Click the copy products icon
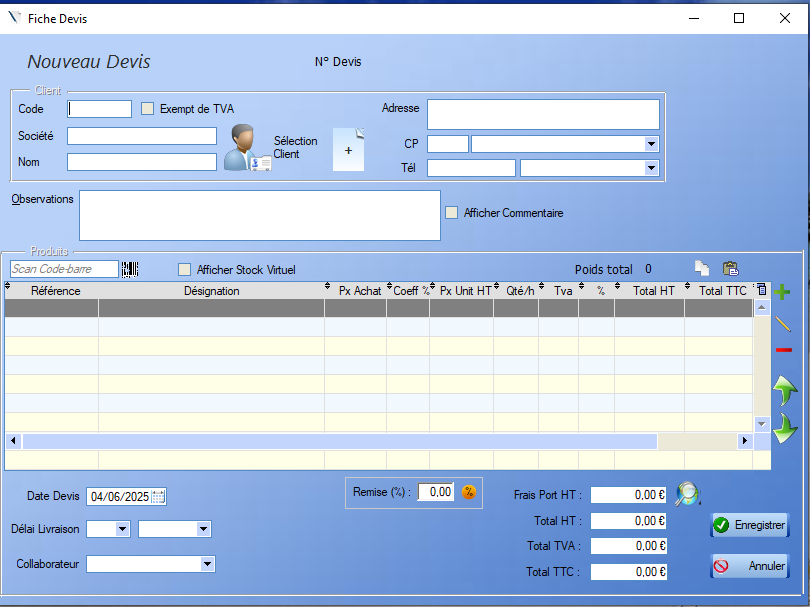 coord(703,269)
